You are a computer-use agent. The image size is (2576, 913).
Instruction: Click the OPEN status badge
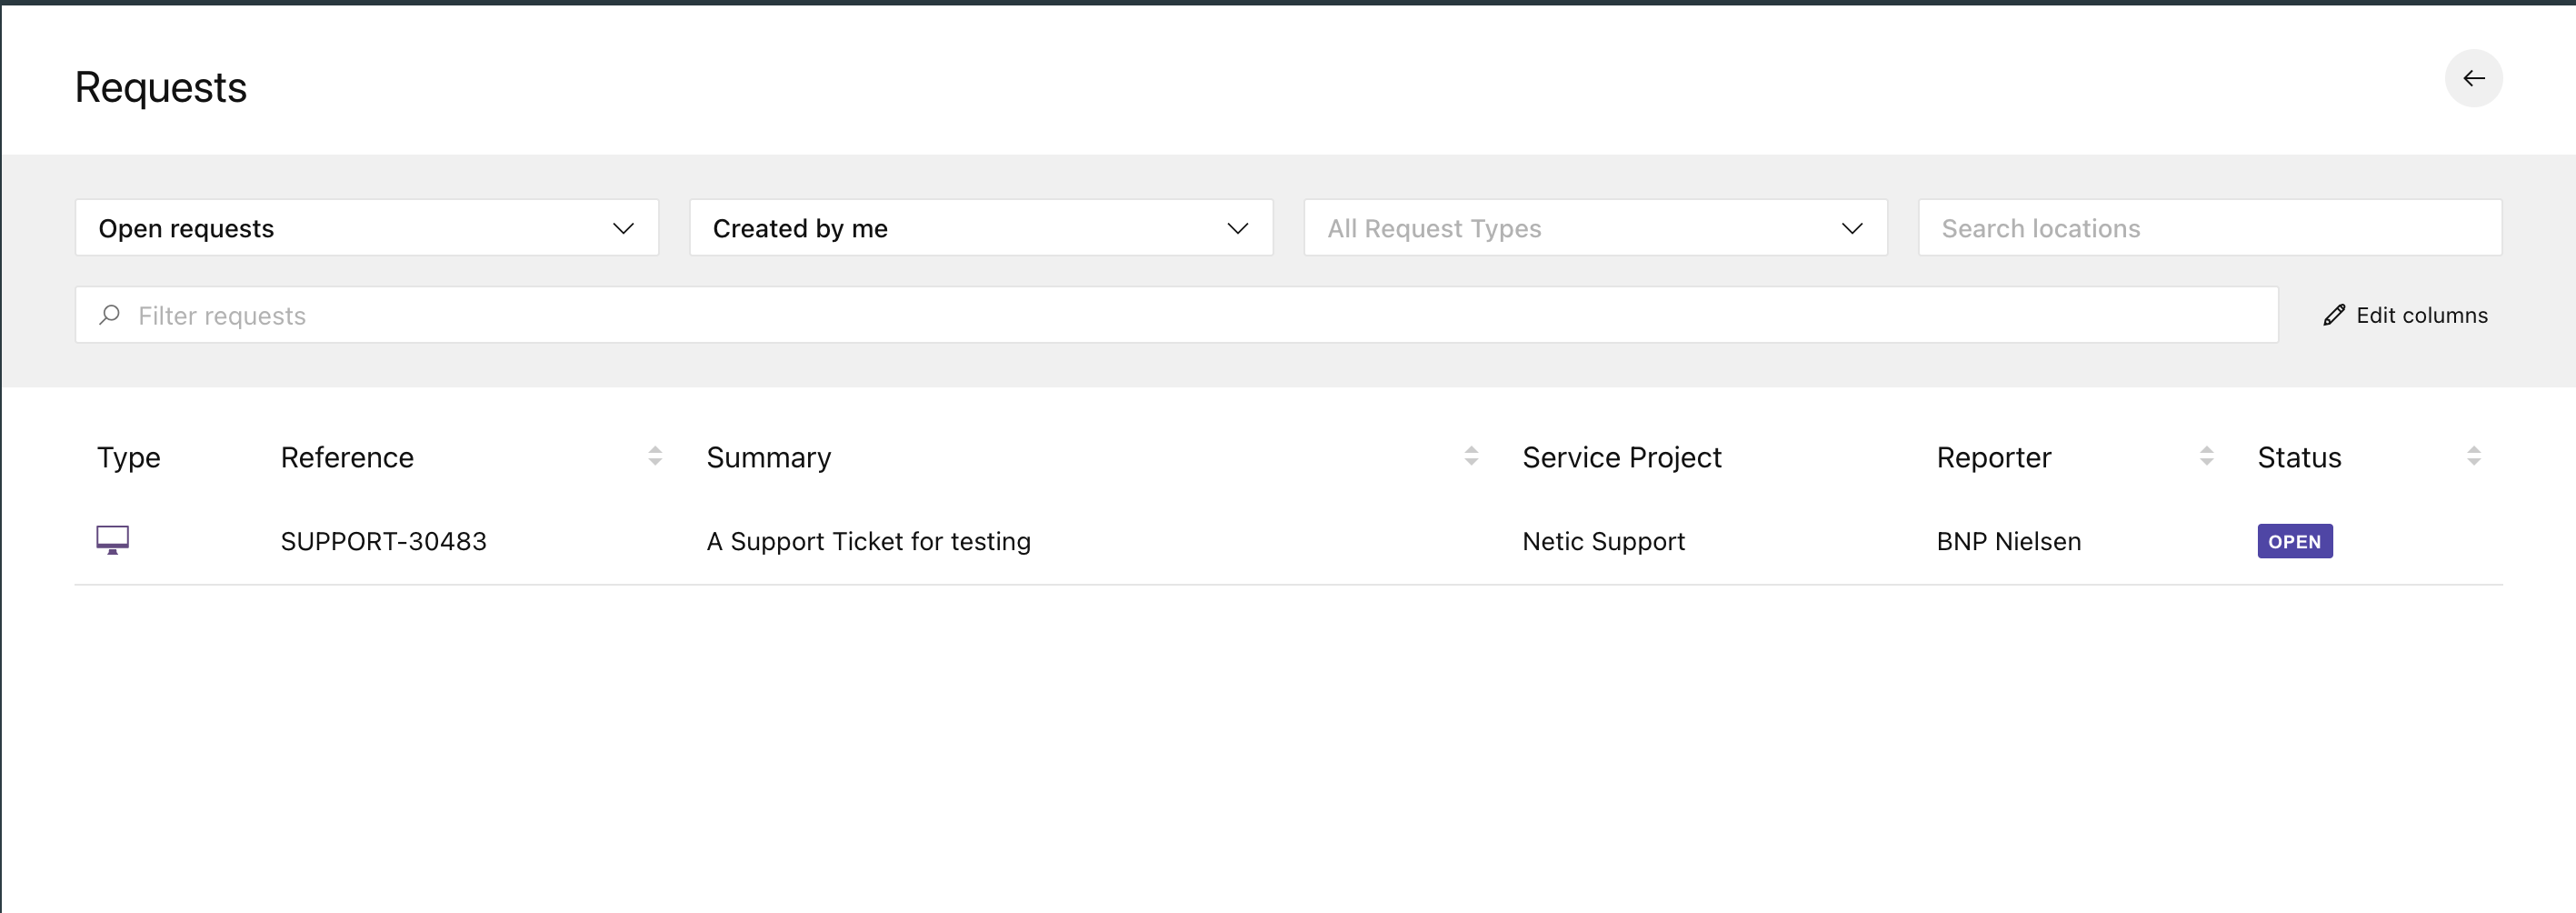pyautogui.click(x=2294, y=541)
